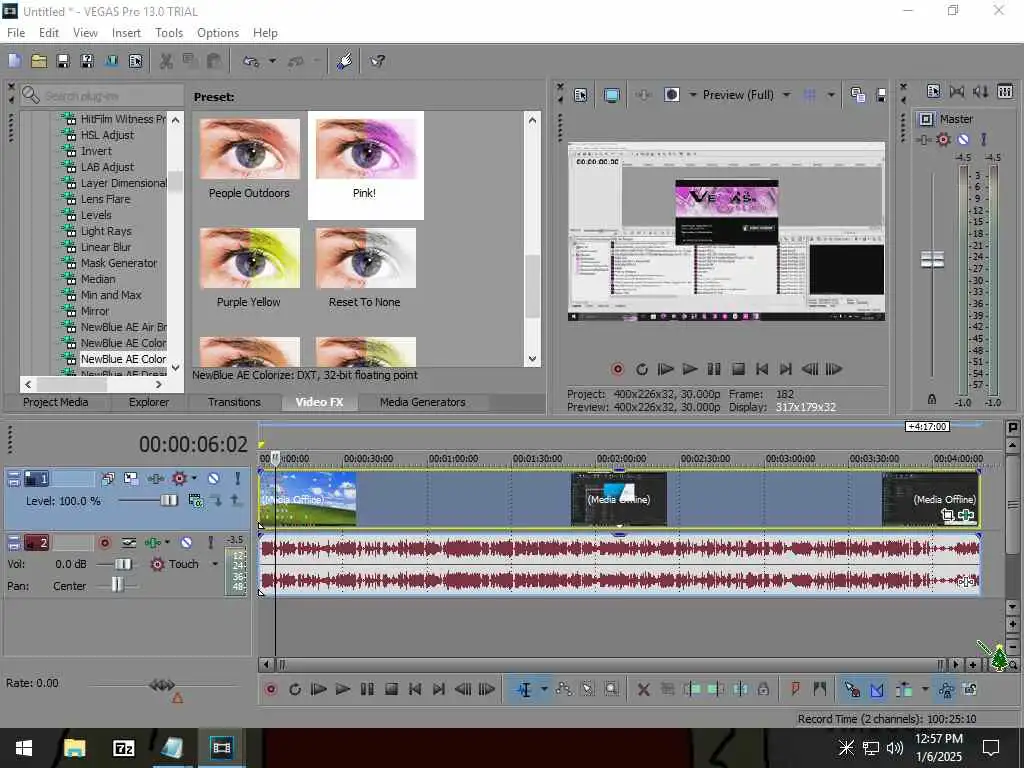Switch to the Project Media tab

tap(56, 402)
